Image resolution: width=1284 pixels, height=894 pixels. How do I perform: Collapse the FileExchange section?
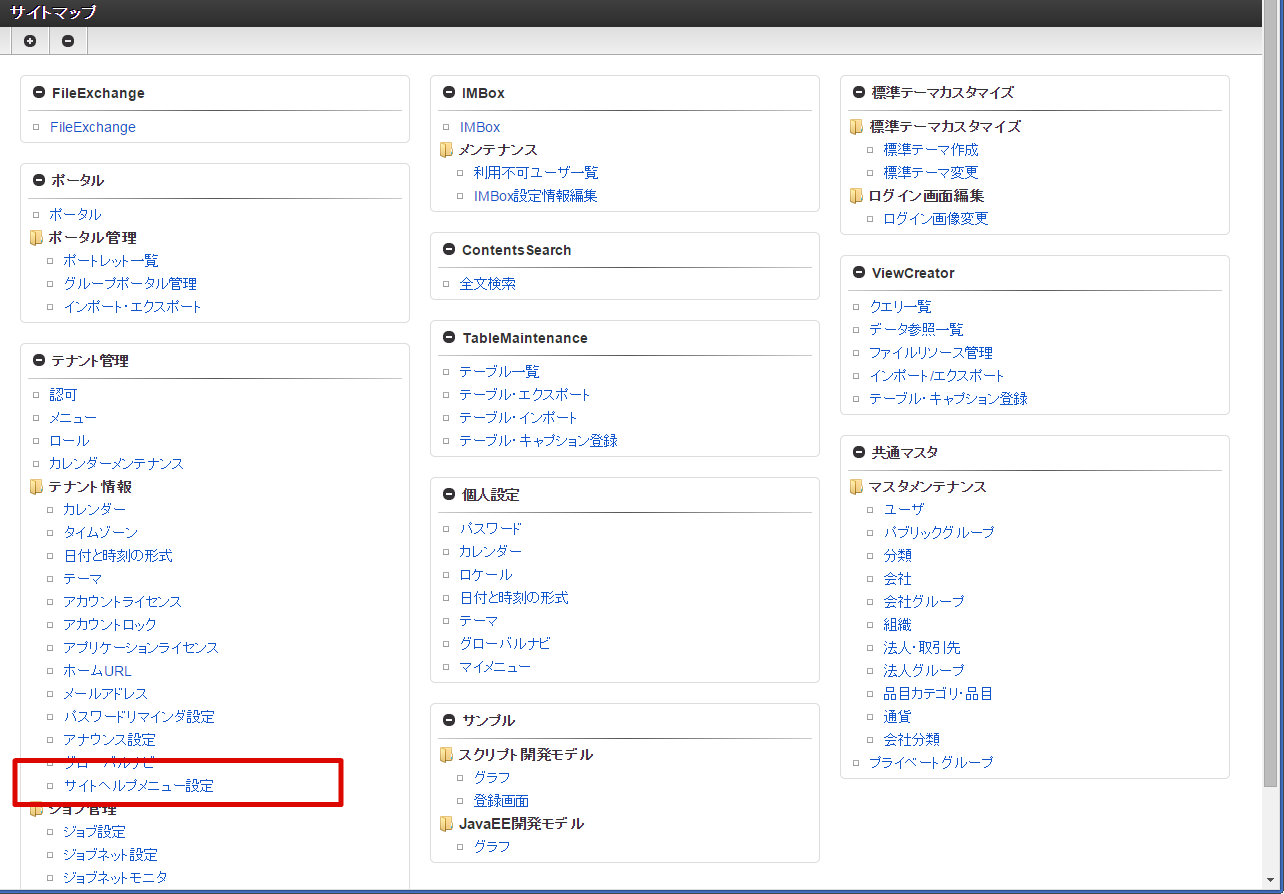(39, 93)
